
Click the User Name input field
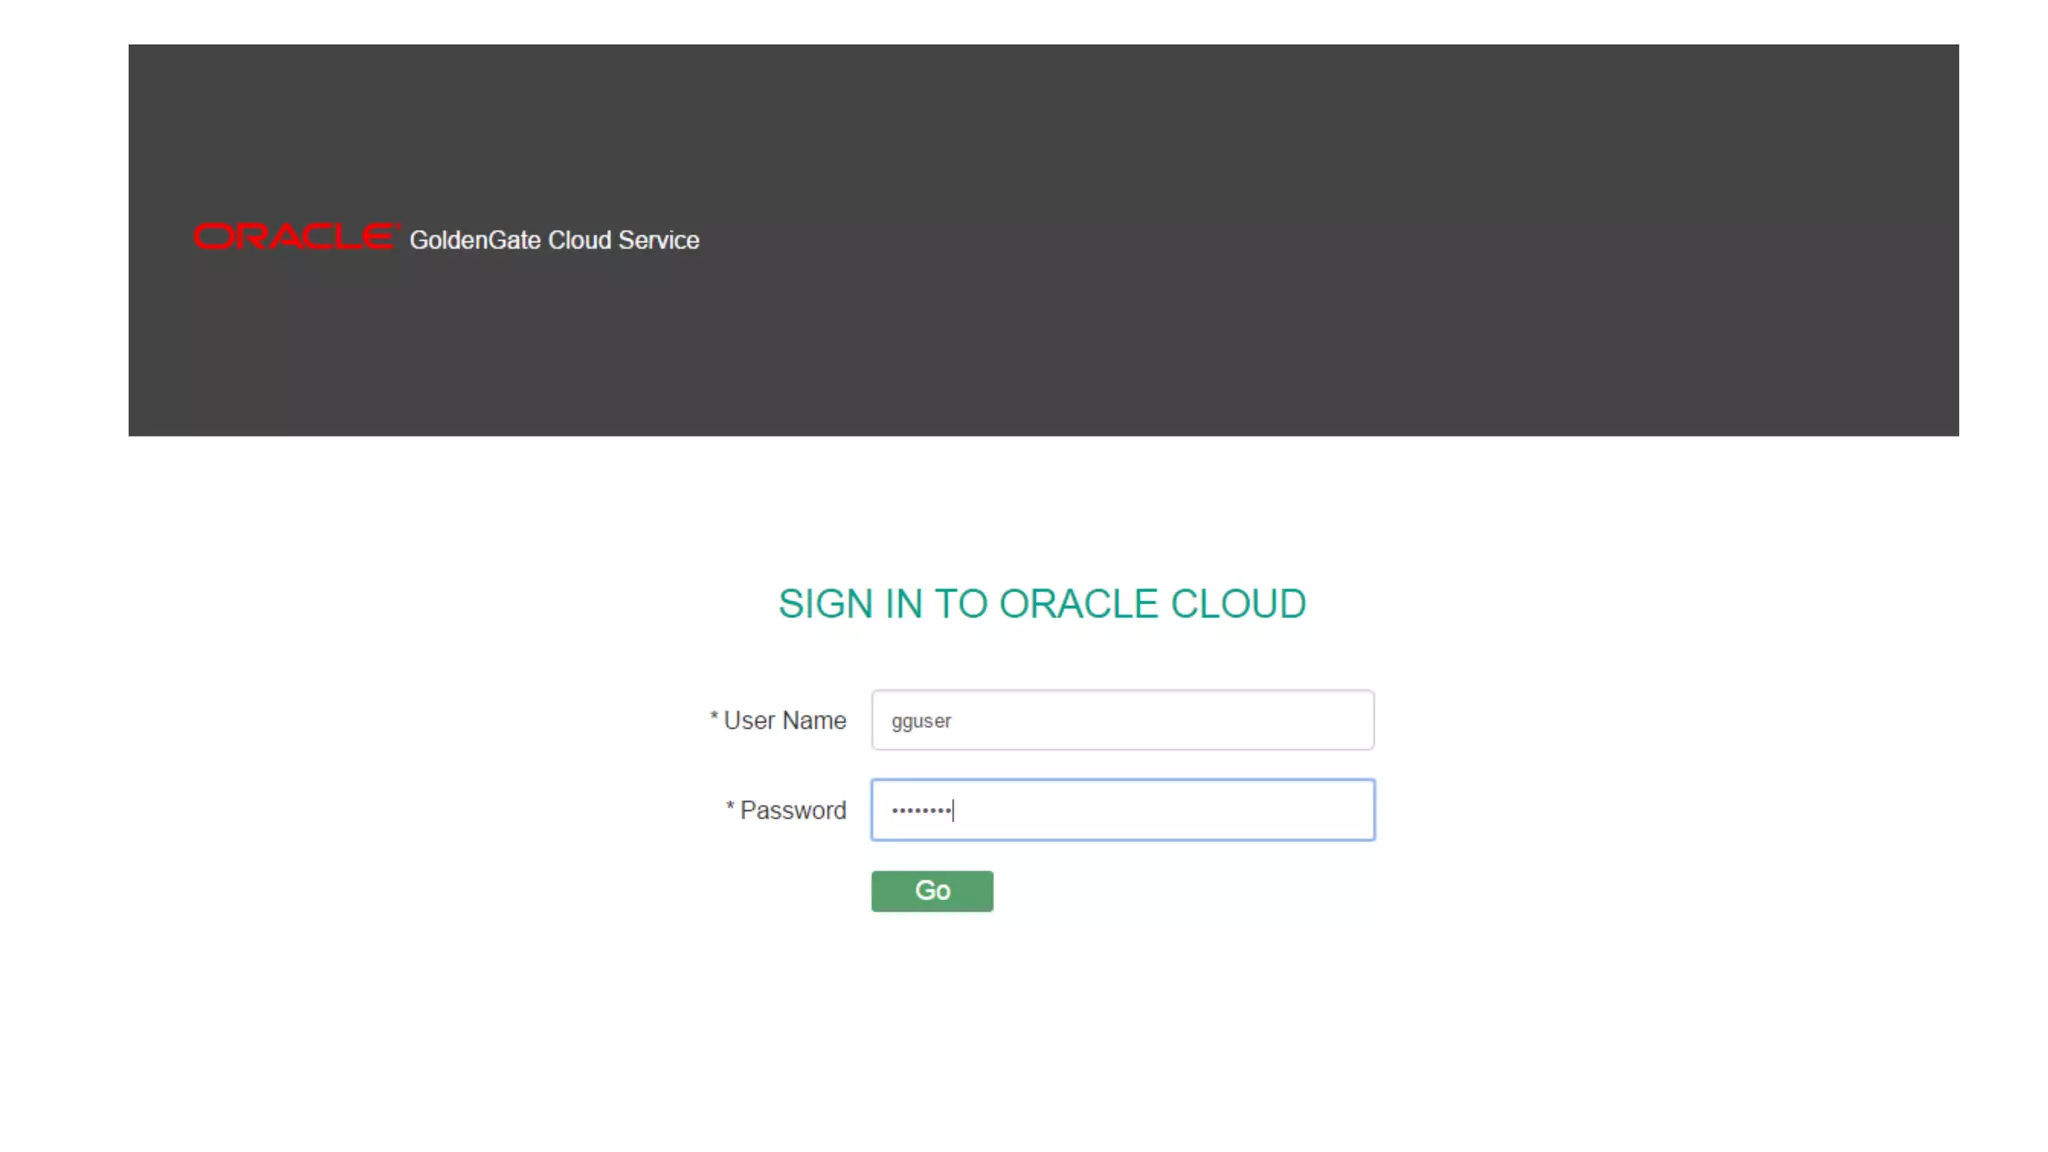(1122, 720)
